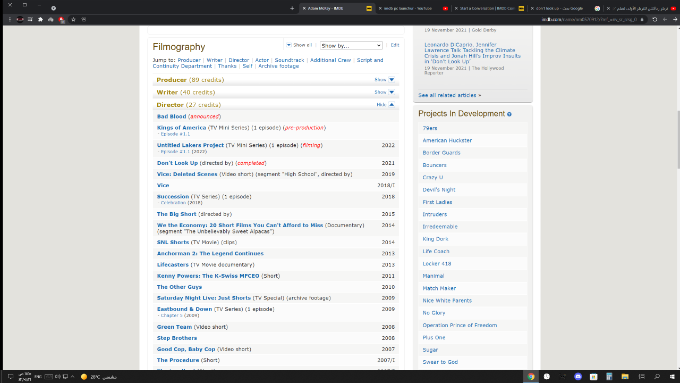Collapse the Director credits section arrow

391,105
